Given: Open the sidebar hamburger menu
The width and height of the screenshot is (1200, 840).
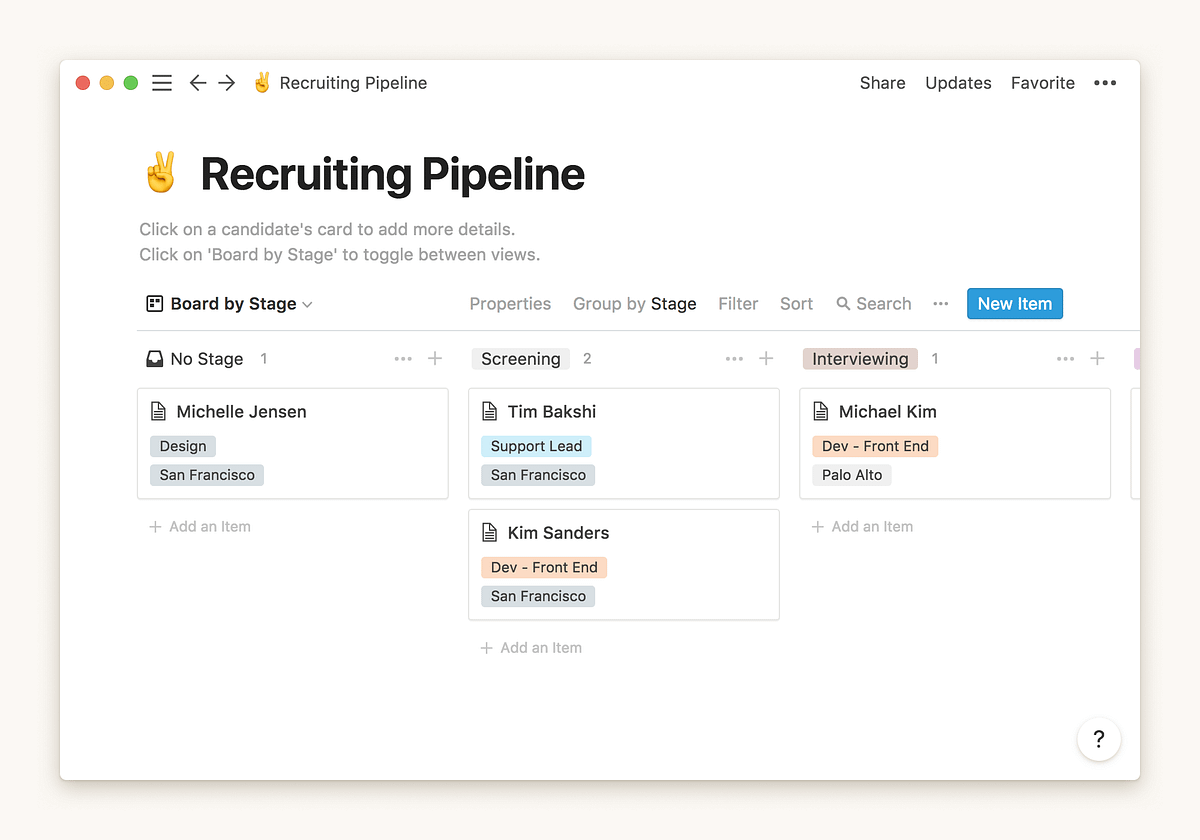Looking at the screenshot, I should 162,83.
